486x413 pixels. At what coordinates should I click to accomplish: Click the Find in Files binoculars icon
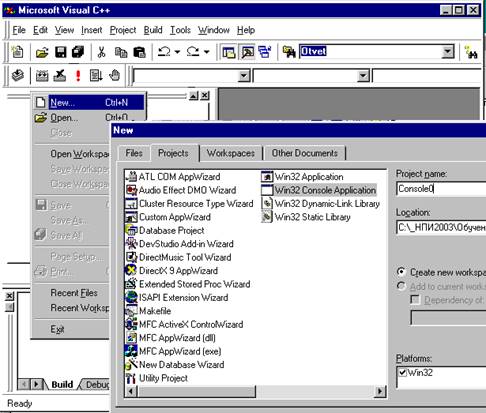pos(289,52)
